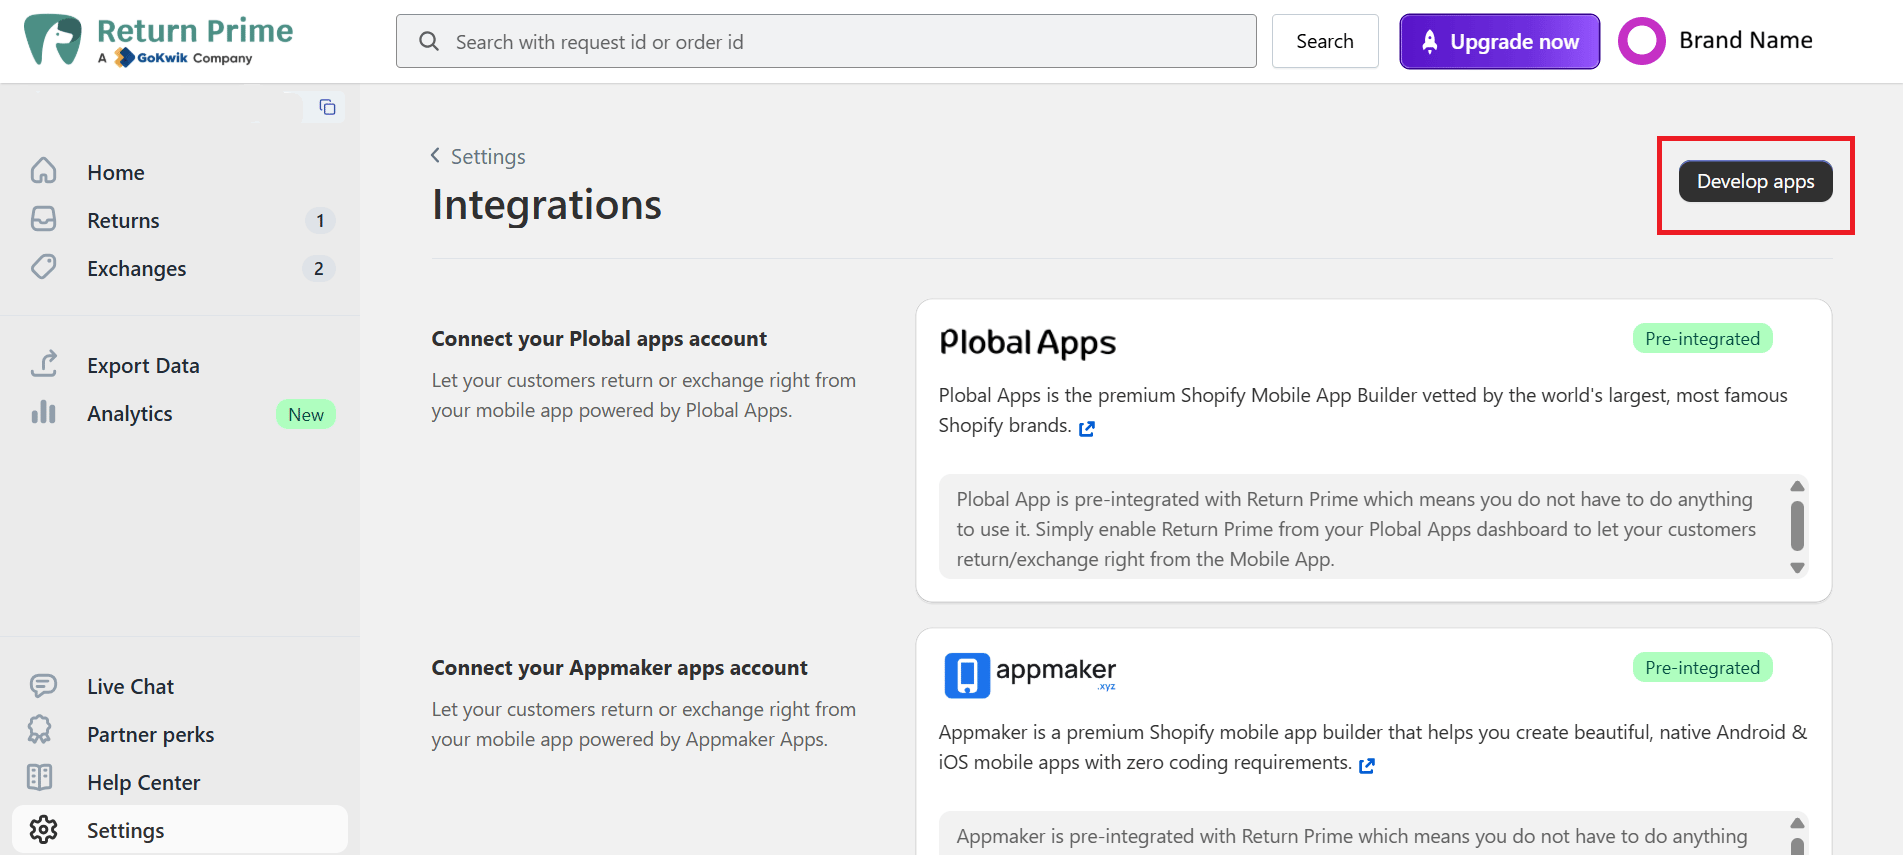This screenshot has width=1903, height=855.
Task: Click scroll-up arrow in Plobal description box
Action: [x=1797, y=486]
